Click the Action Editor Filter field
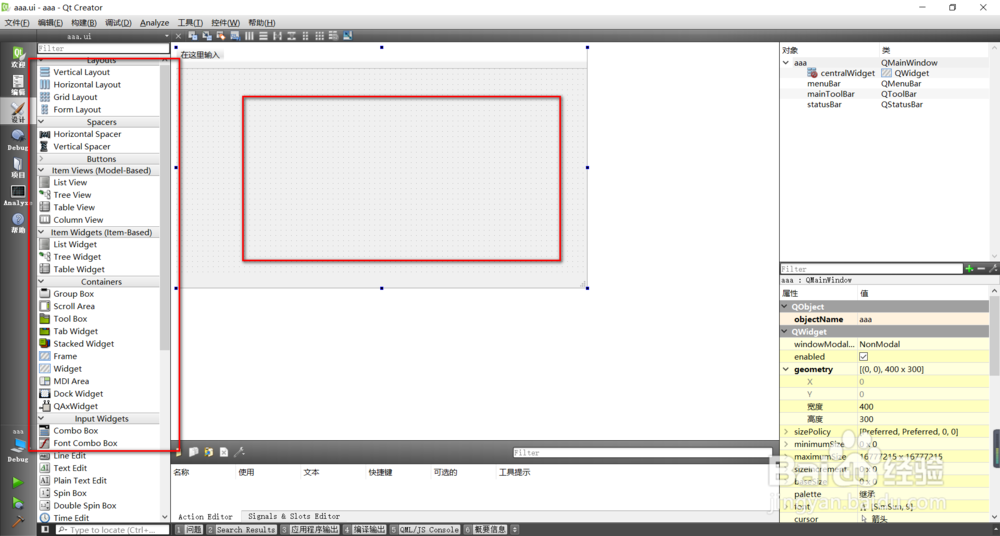This screenshot has width=1000, height=536. coord(642,452)
